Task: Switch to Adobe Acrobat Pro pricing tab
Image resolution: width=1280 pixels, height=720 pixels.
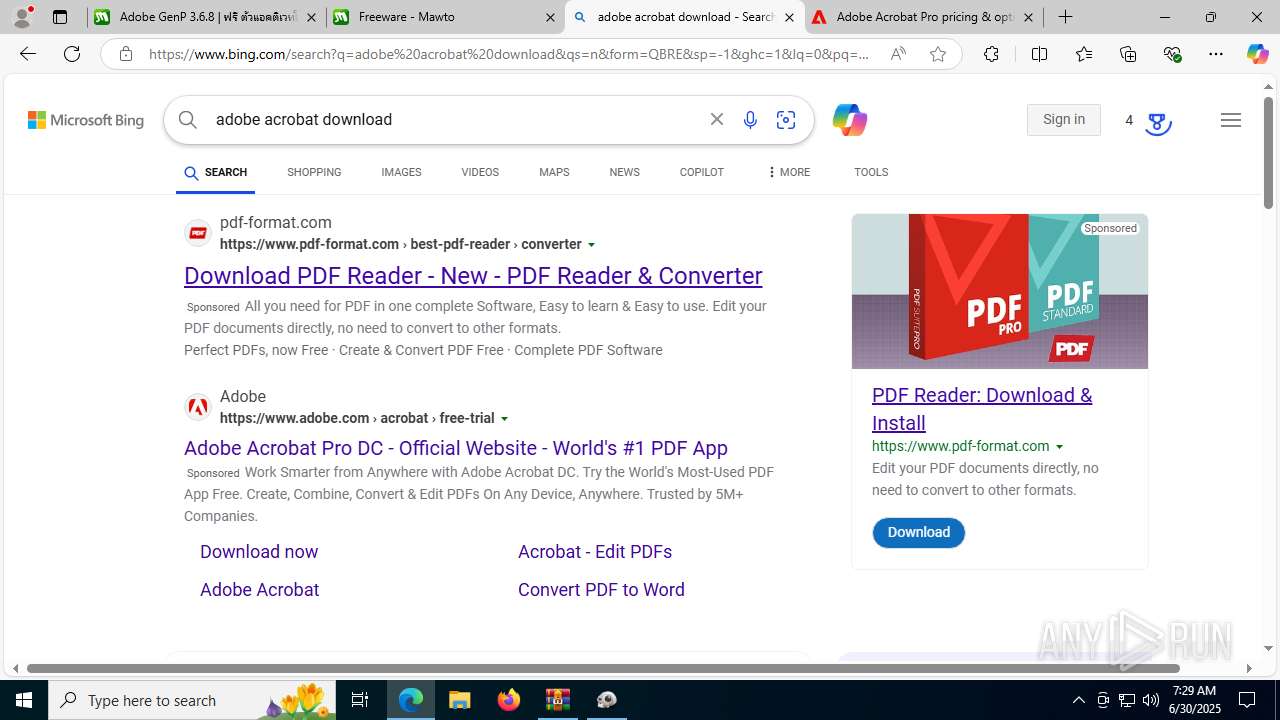Action: pyautogui.click(x=924, y=17)
